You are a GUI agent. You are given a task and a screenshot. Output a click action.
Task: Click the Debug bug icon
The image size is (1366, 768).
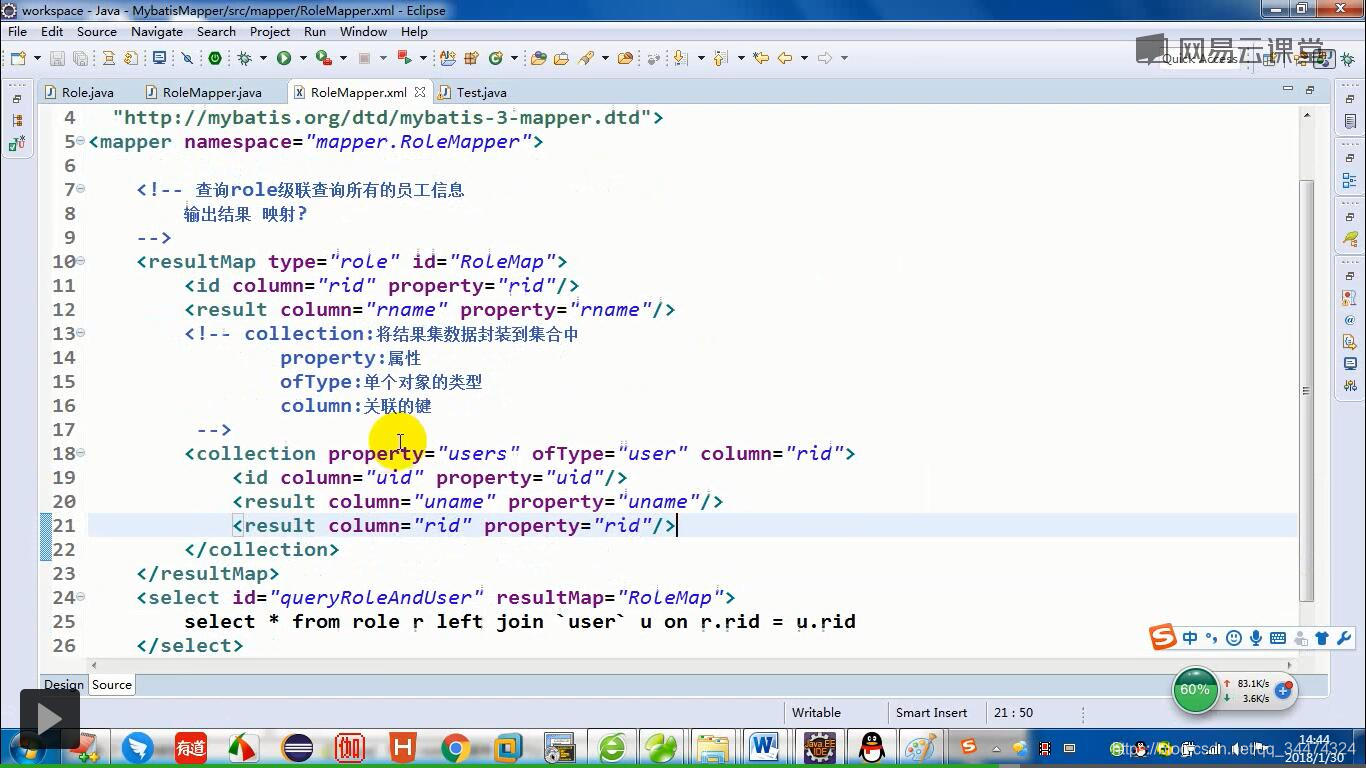pyautogui.click(x=244, y=58)
